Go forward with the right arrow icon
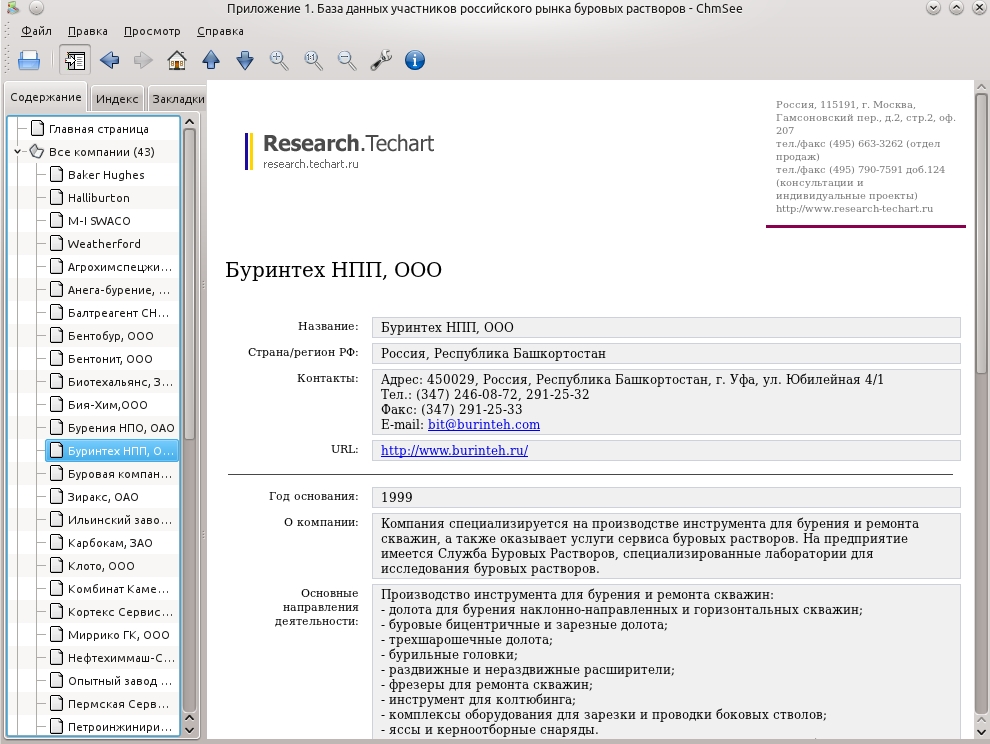 [143, 61]
